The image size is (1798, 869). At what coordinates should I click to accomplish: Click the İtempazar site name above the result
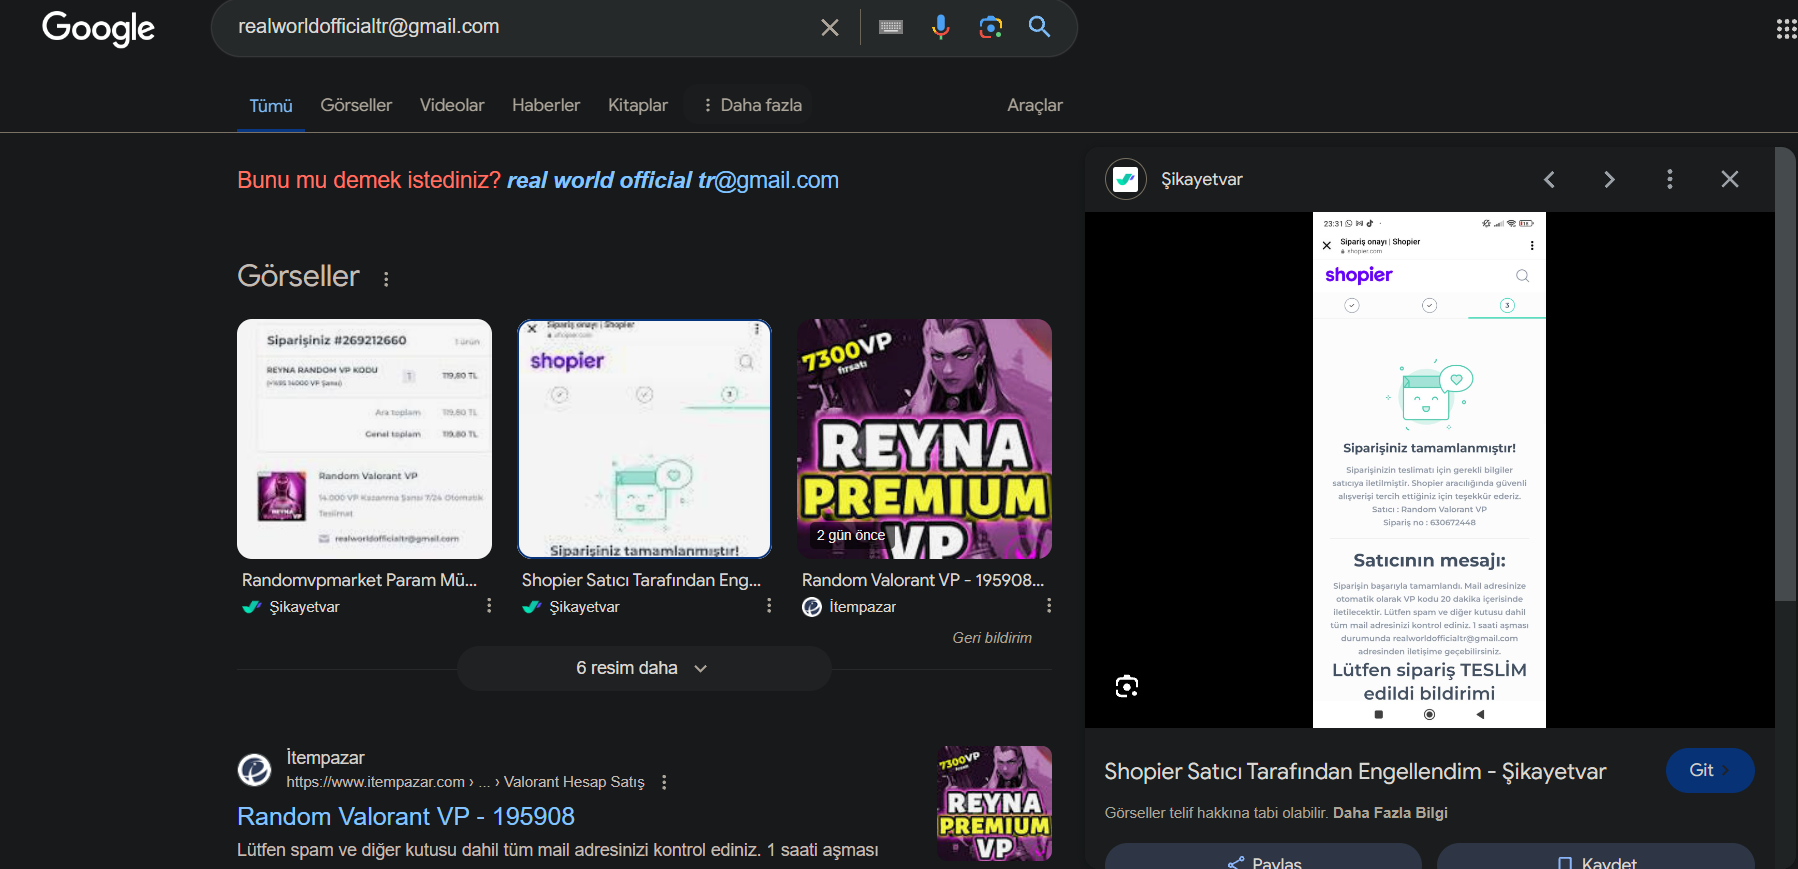325,758
